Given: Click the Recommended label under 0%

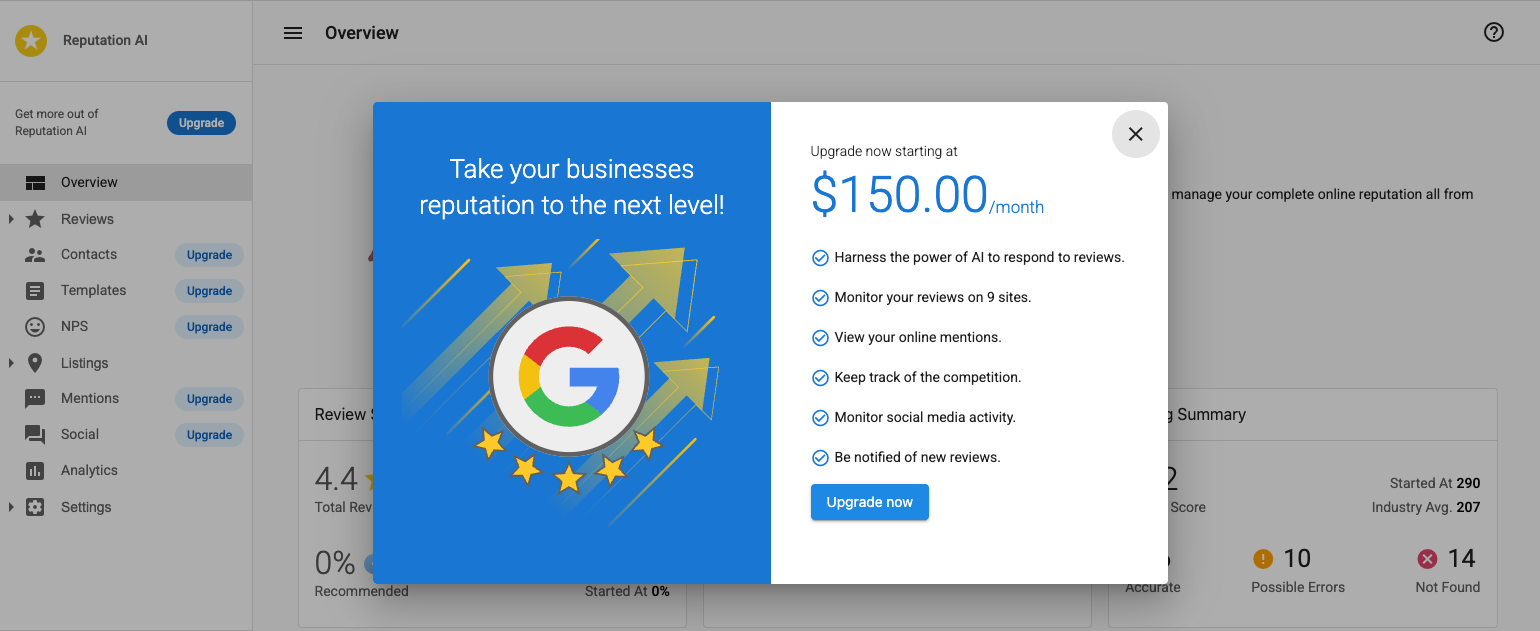Looking at the screenshot, I should click(x=361, y=591).
